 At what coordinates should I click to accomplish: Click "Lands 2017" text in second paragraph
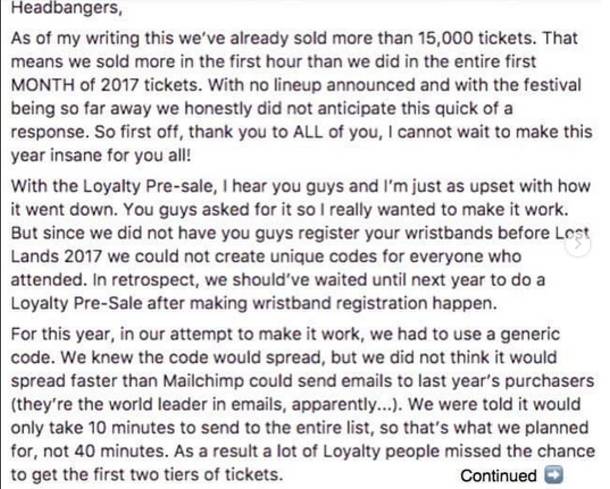[x=56, y=256]
